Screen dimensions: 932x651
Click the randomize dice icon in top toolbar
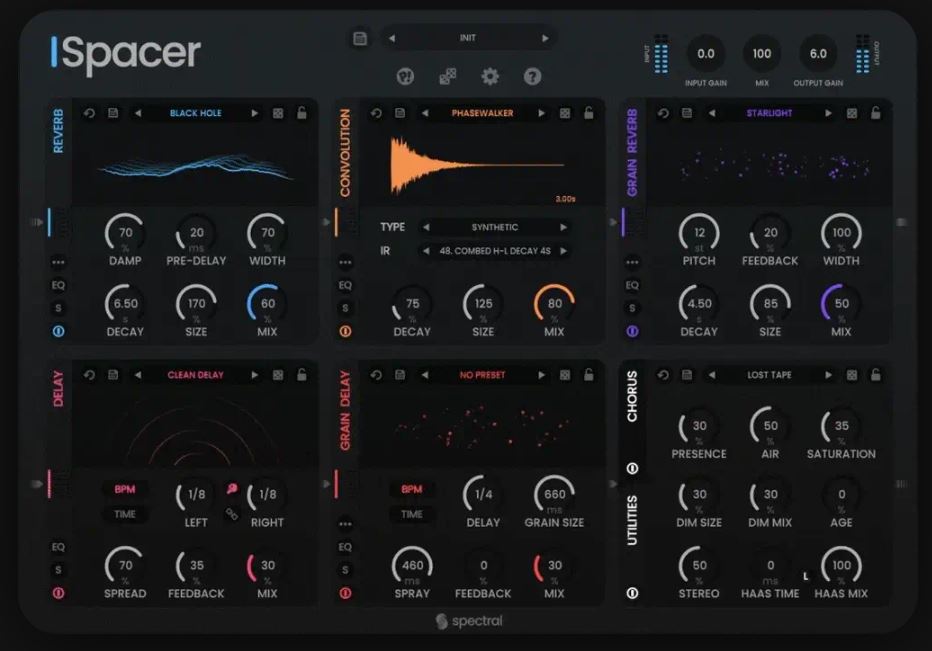(448, 77)
